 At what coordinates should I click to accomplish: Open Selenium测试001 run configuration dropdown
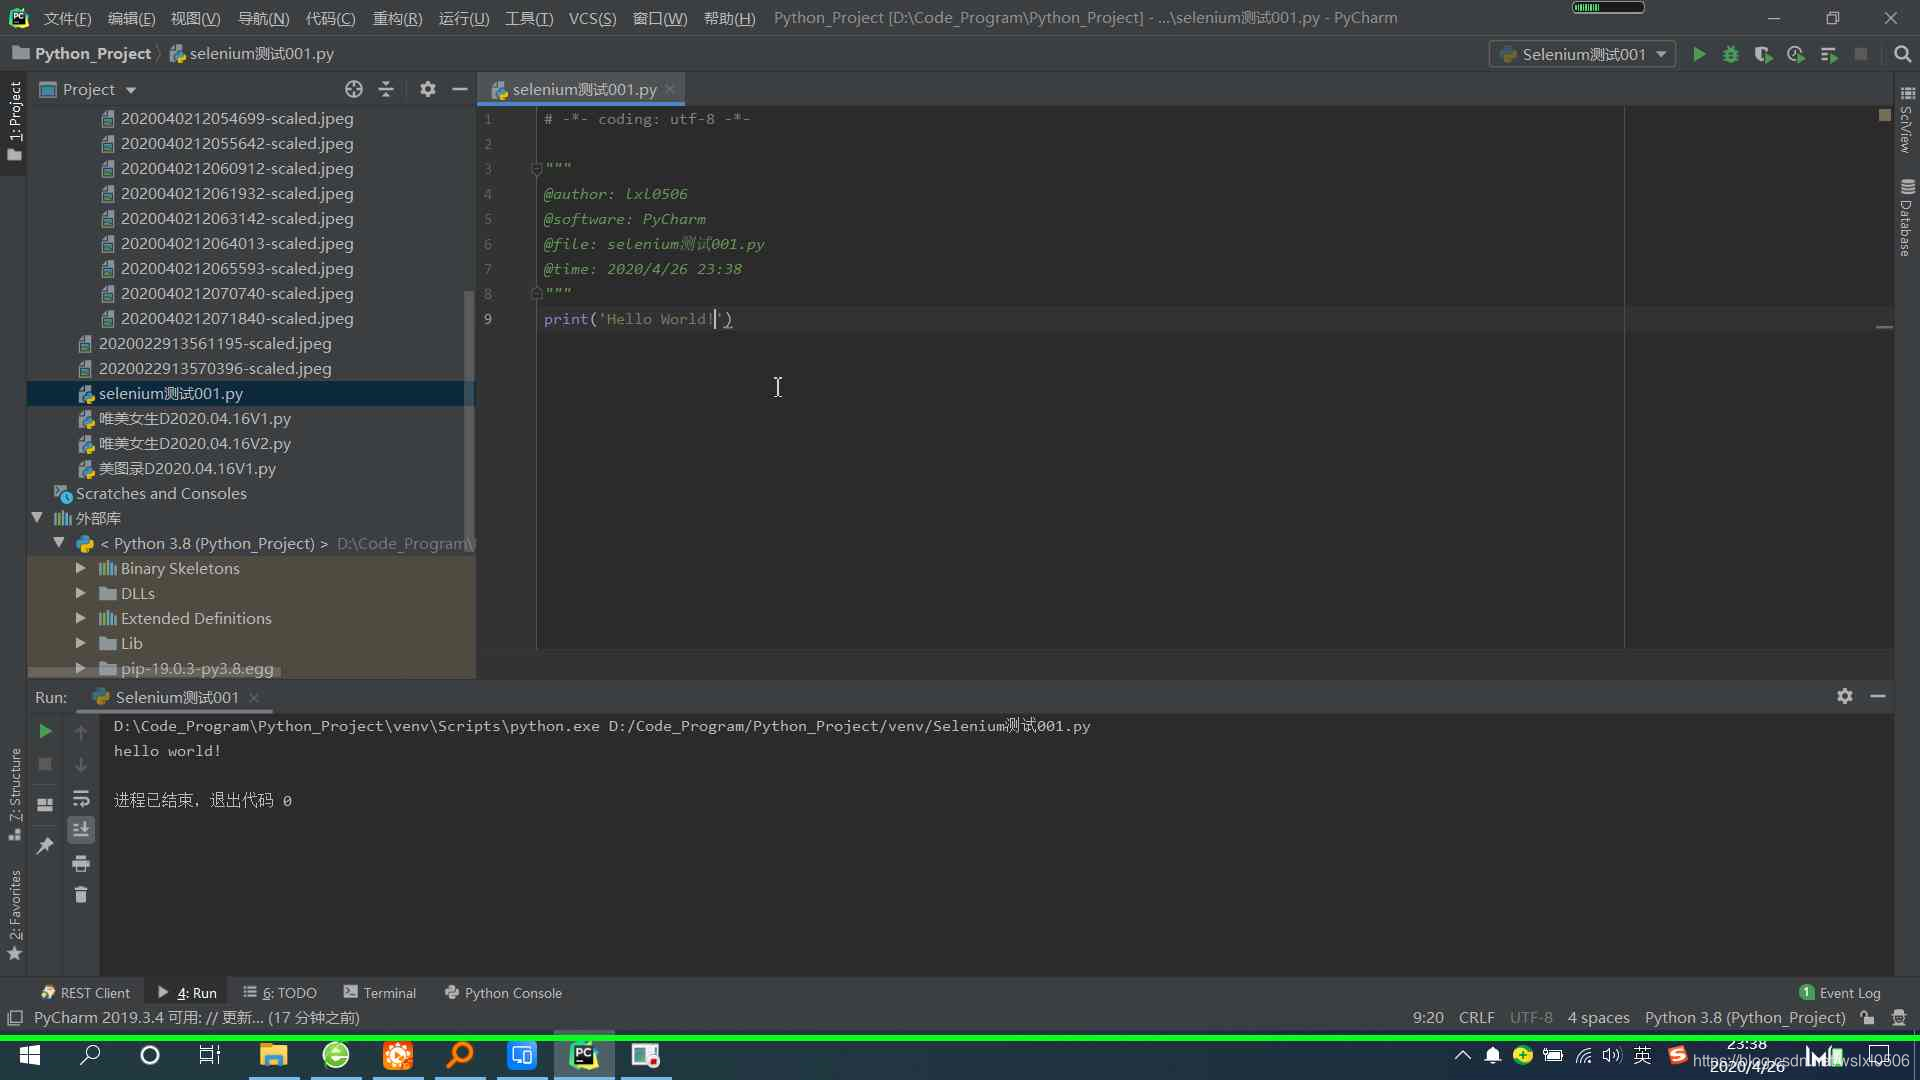coord(1582,54)
